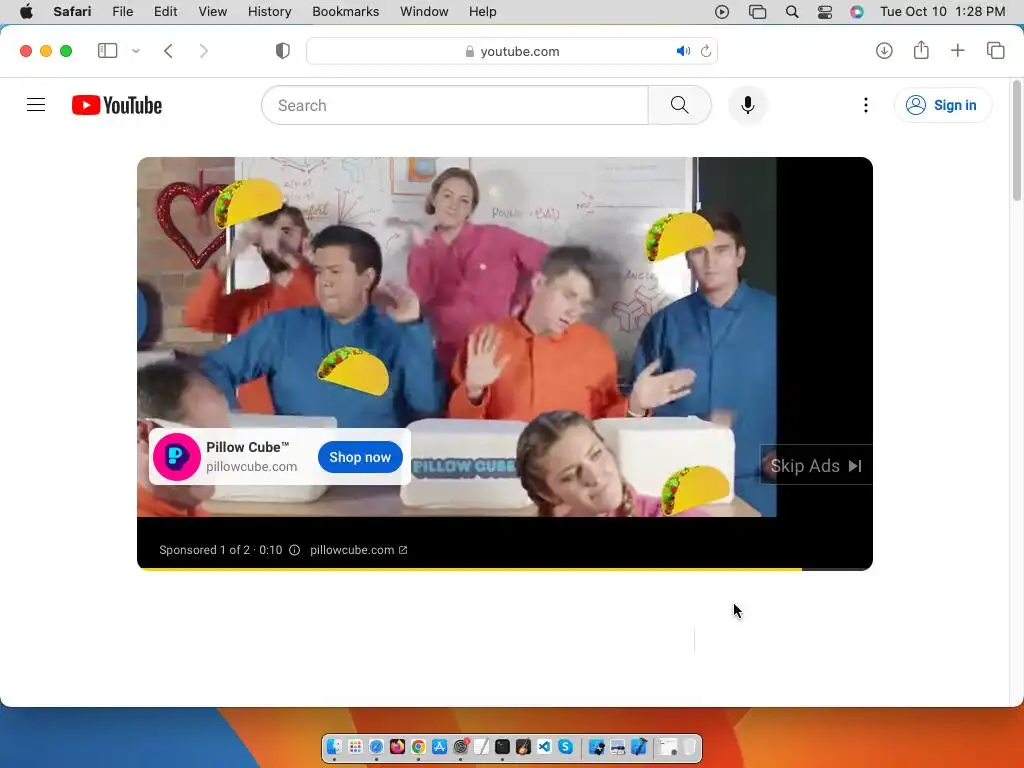Open Visual Studio Code from the Dock

coord(545,746)
